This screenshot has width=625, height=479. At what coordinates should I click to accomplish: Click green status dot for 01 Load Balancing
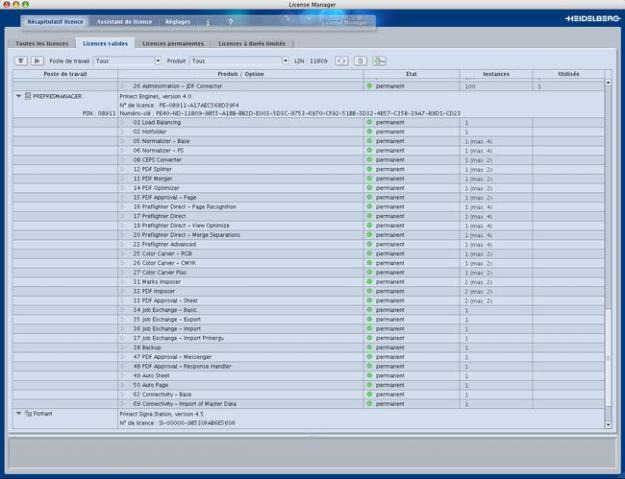[x=369, y=122]
